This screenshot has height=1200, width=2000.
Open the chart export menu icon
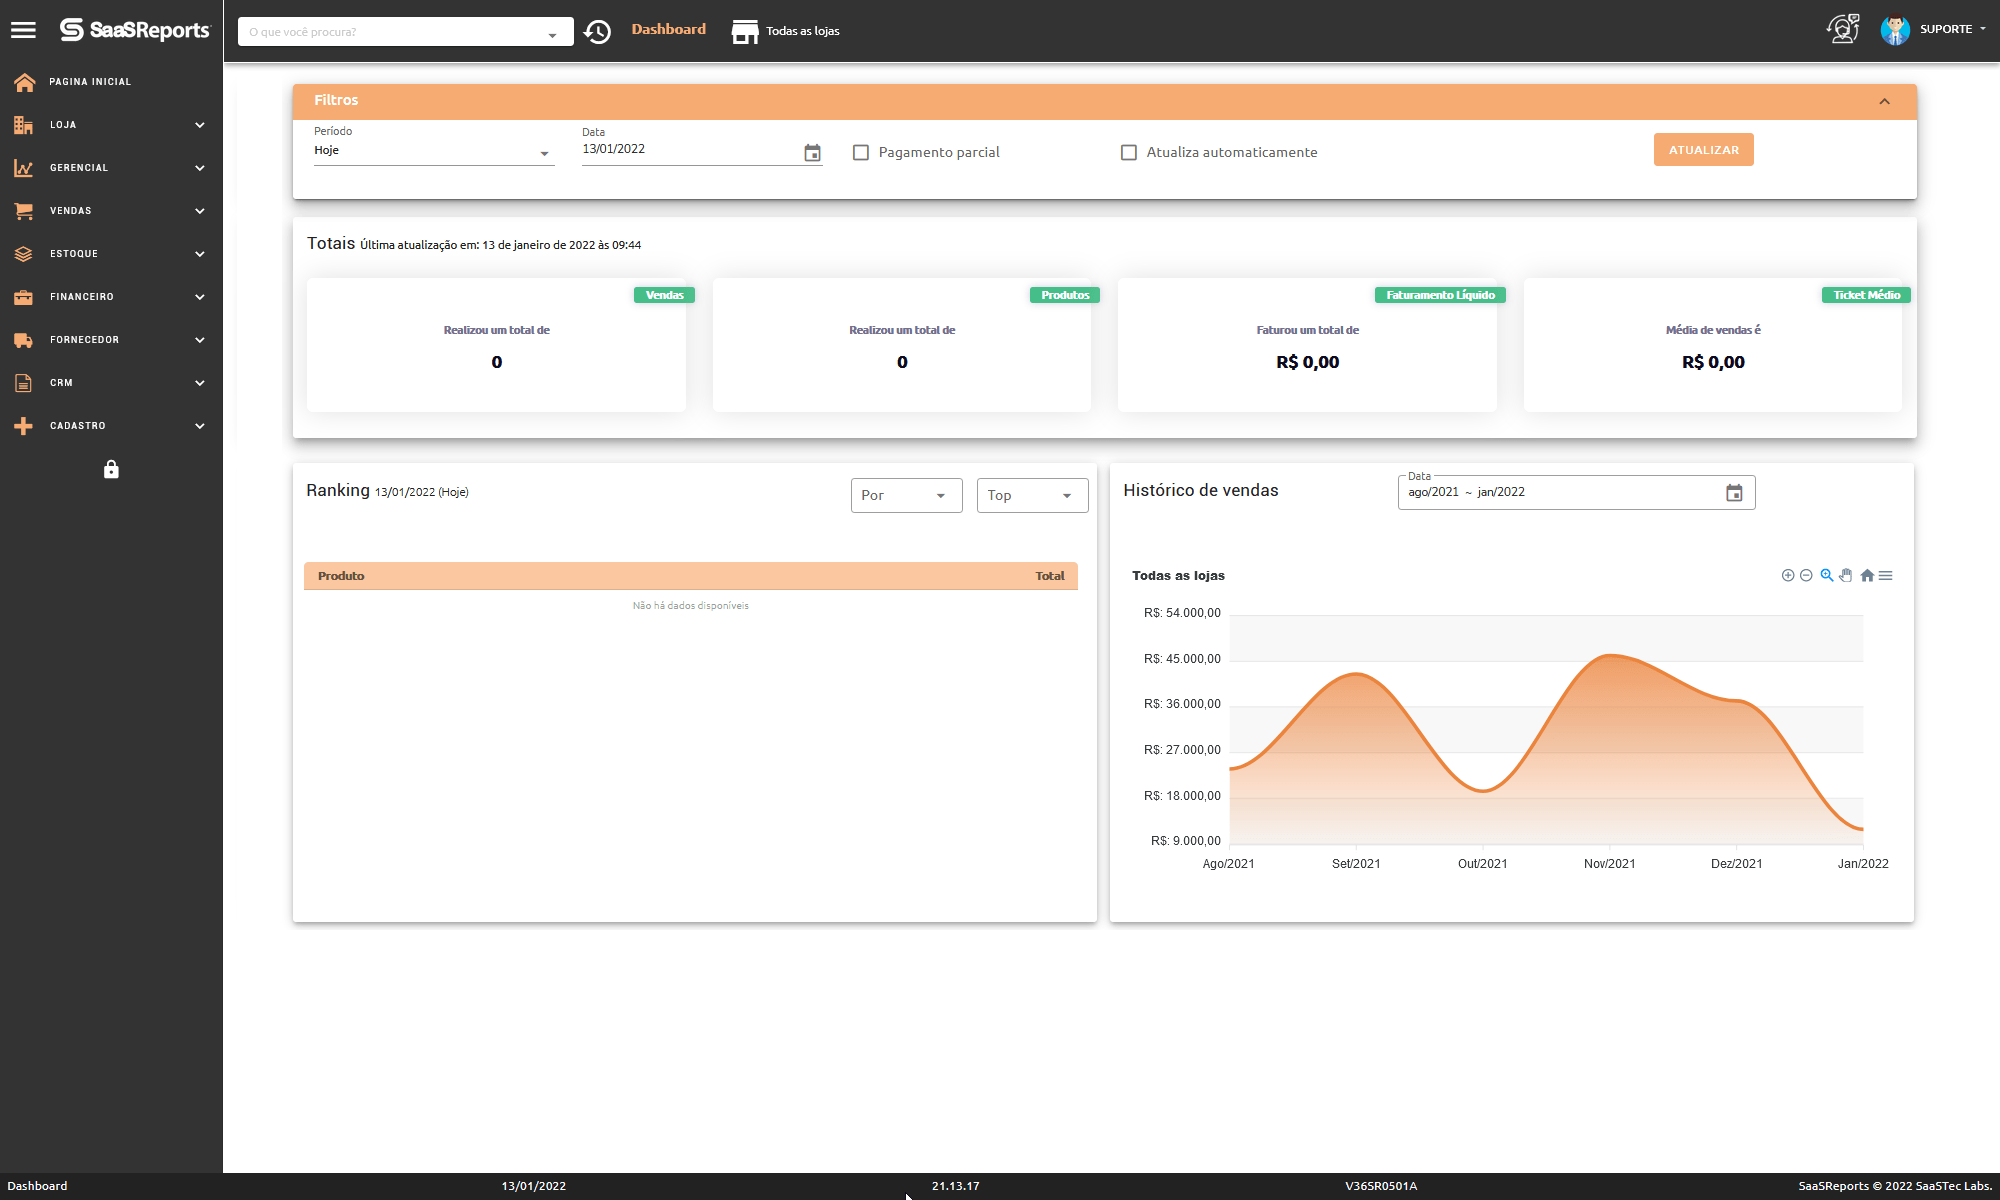click(1885, 575)
